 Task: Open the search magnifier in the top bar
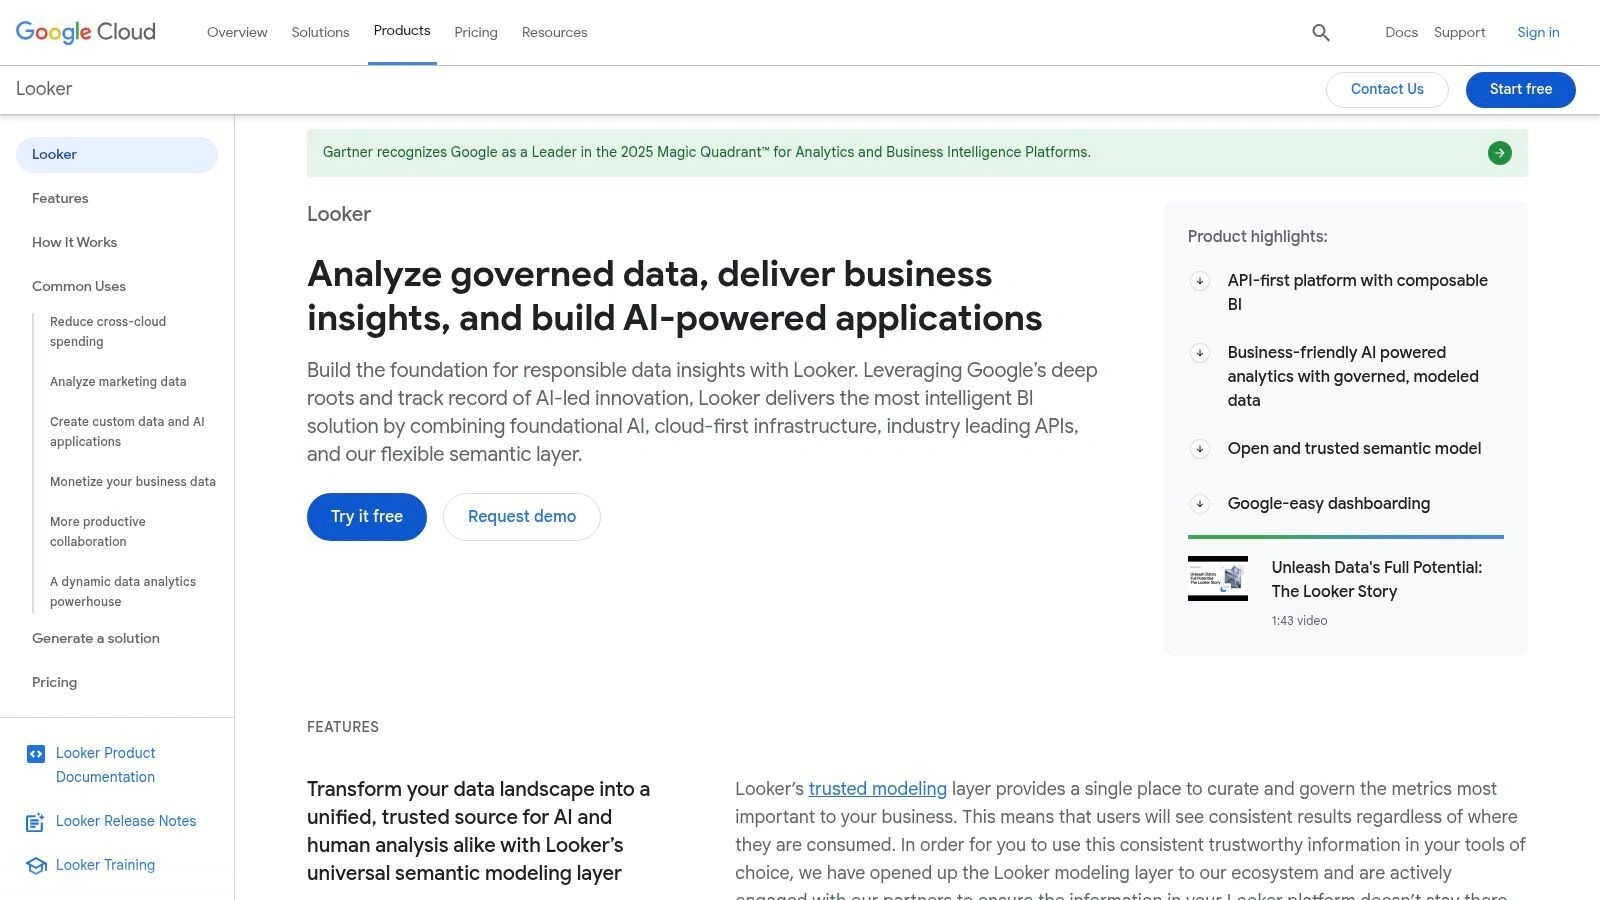pos(1320,32)
